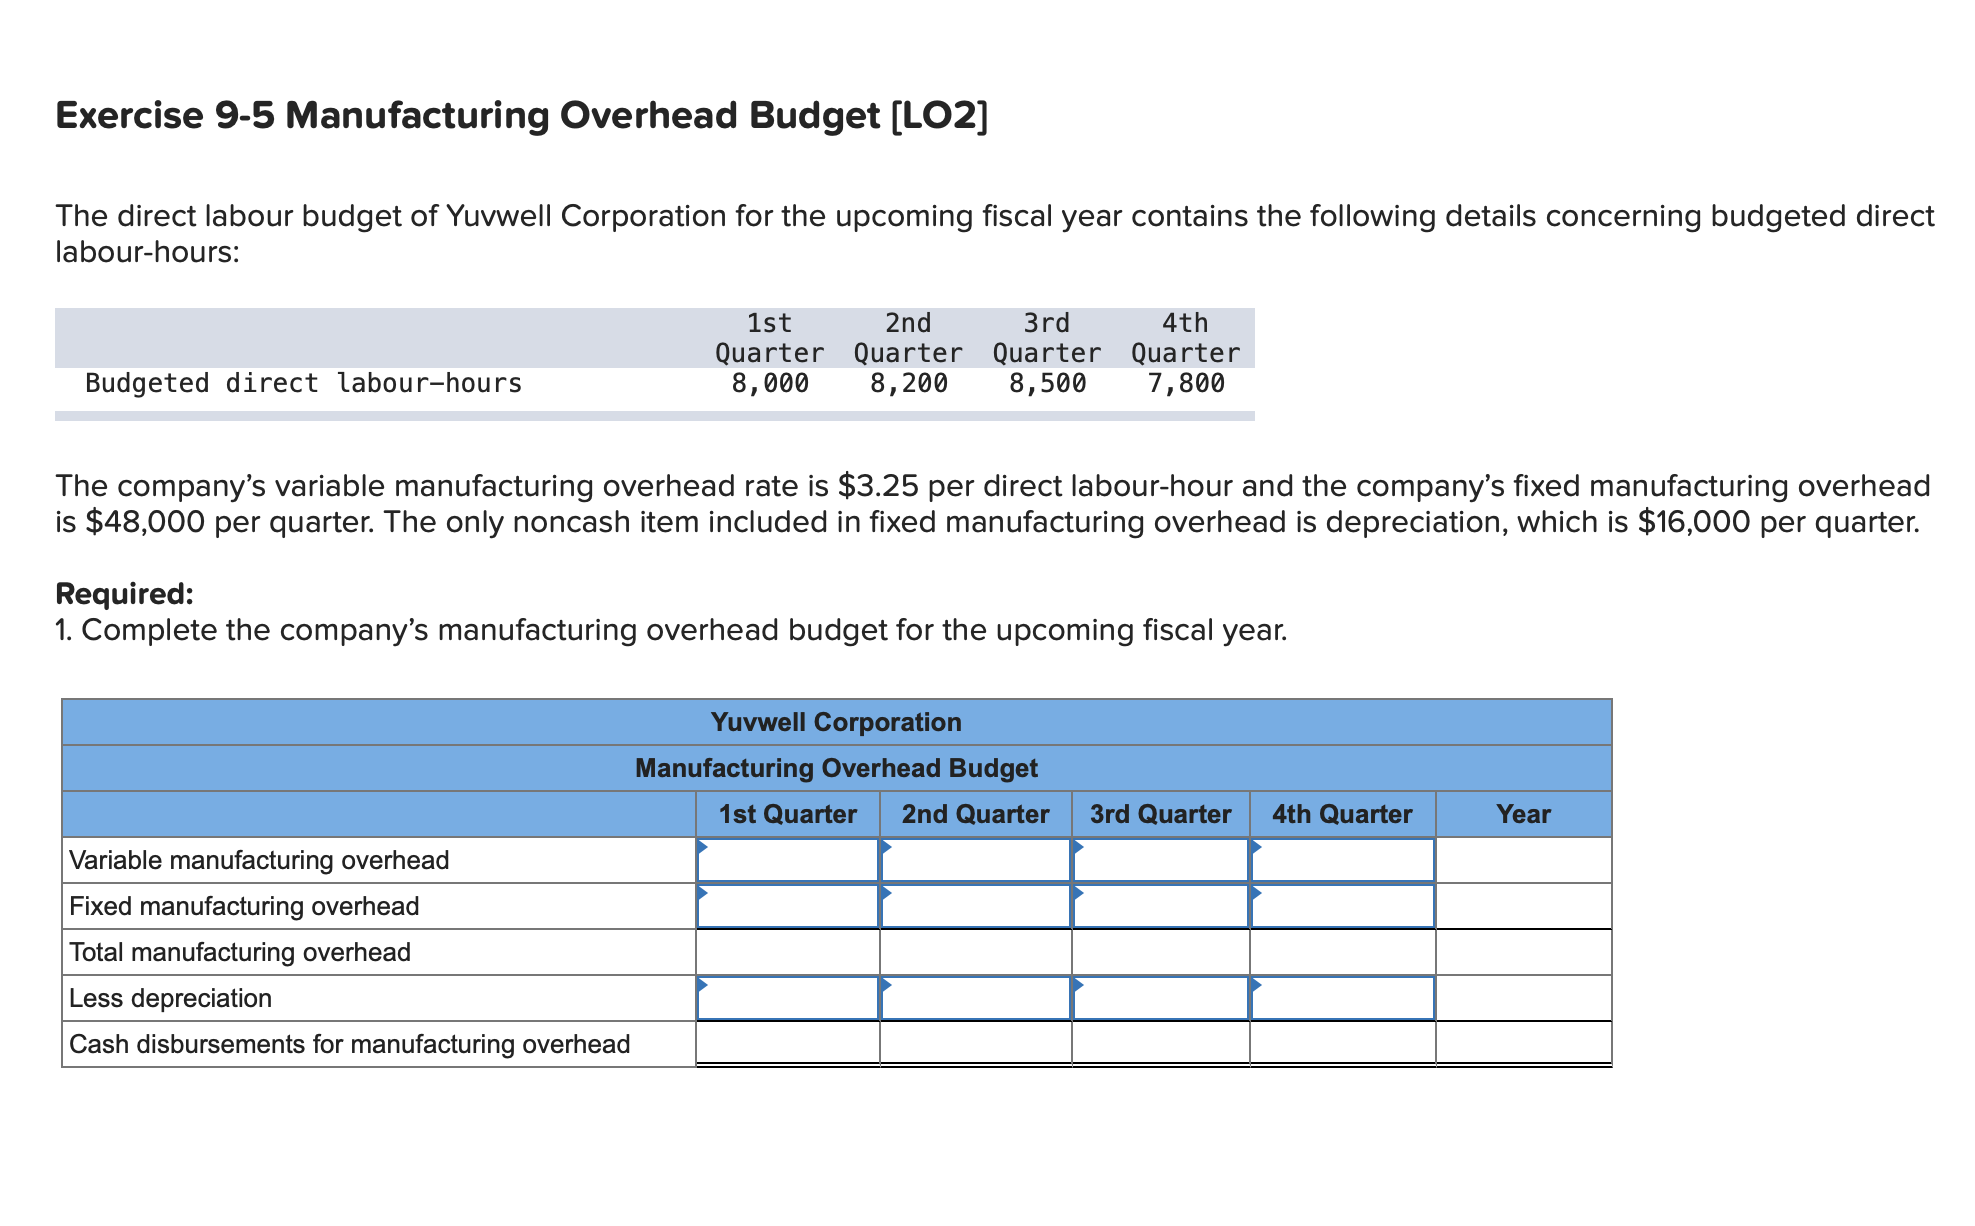Click Total manufacturing overhead Year cell
This screenshot has width=1975, height=1226.
1524,952
